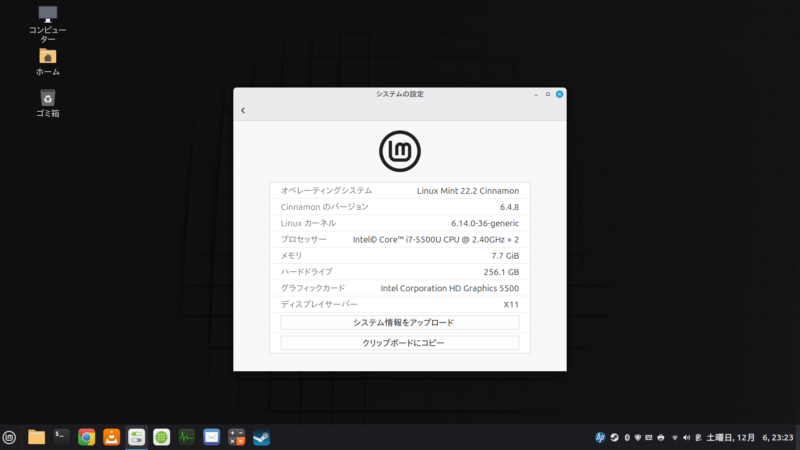800x450 pixels.
Task: Click クリップボードにコピー button
Action: click(x=399, y=343)
